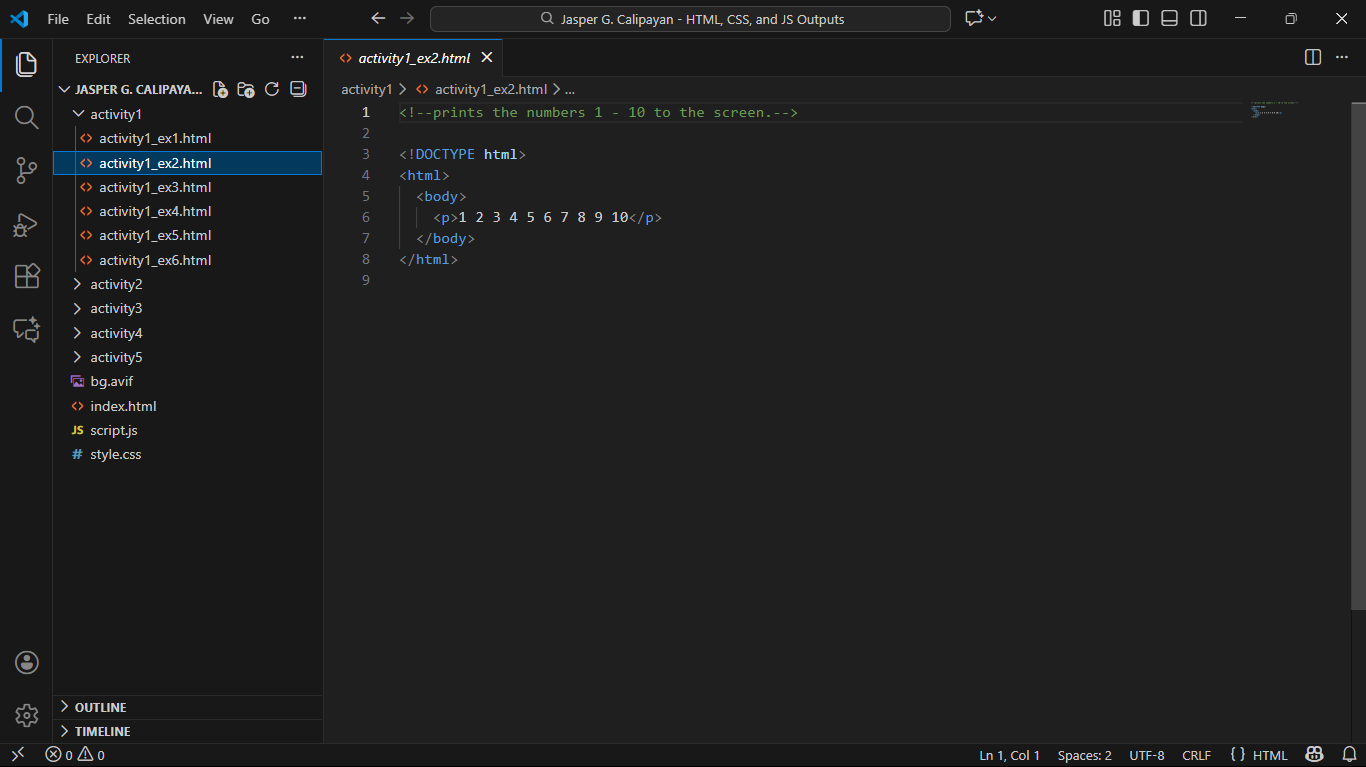The image size is (1366, 767).
Task: Collapse the activity1 folder
Action: (x=116, y=114)
